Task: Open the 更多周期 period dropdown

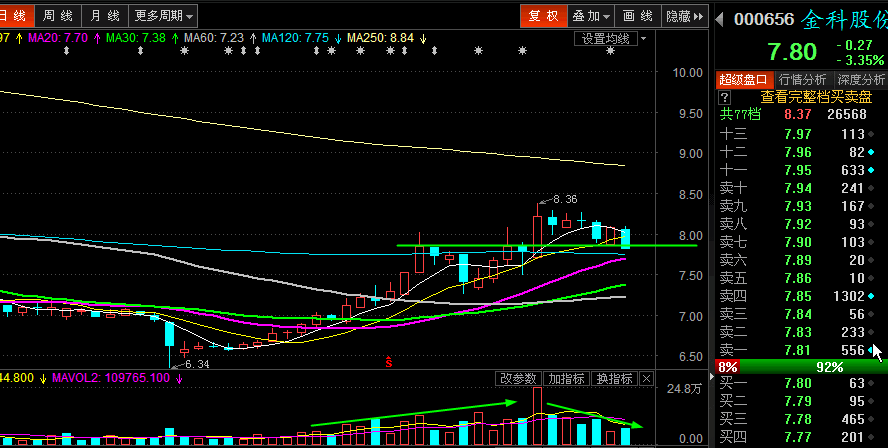Action: point(164,16)
